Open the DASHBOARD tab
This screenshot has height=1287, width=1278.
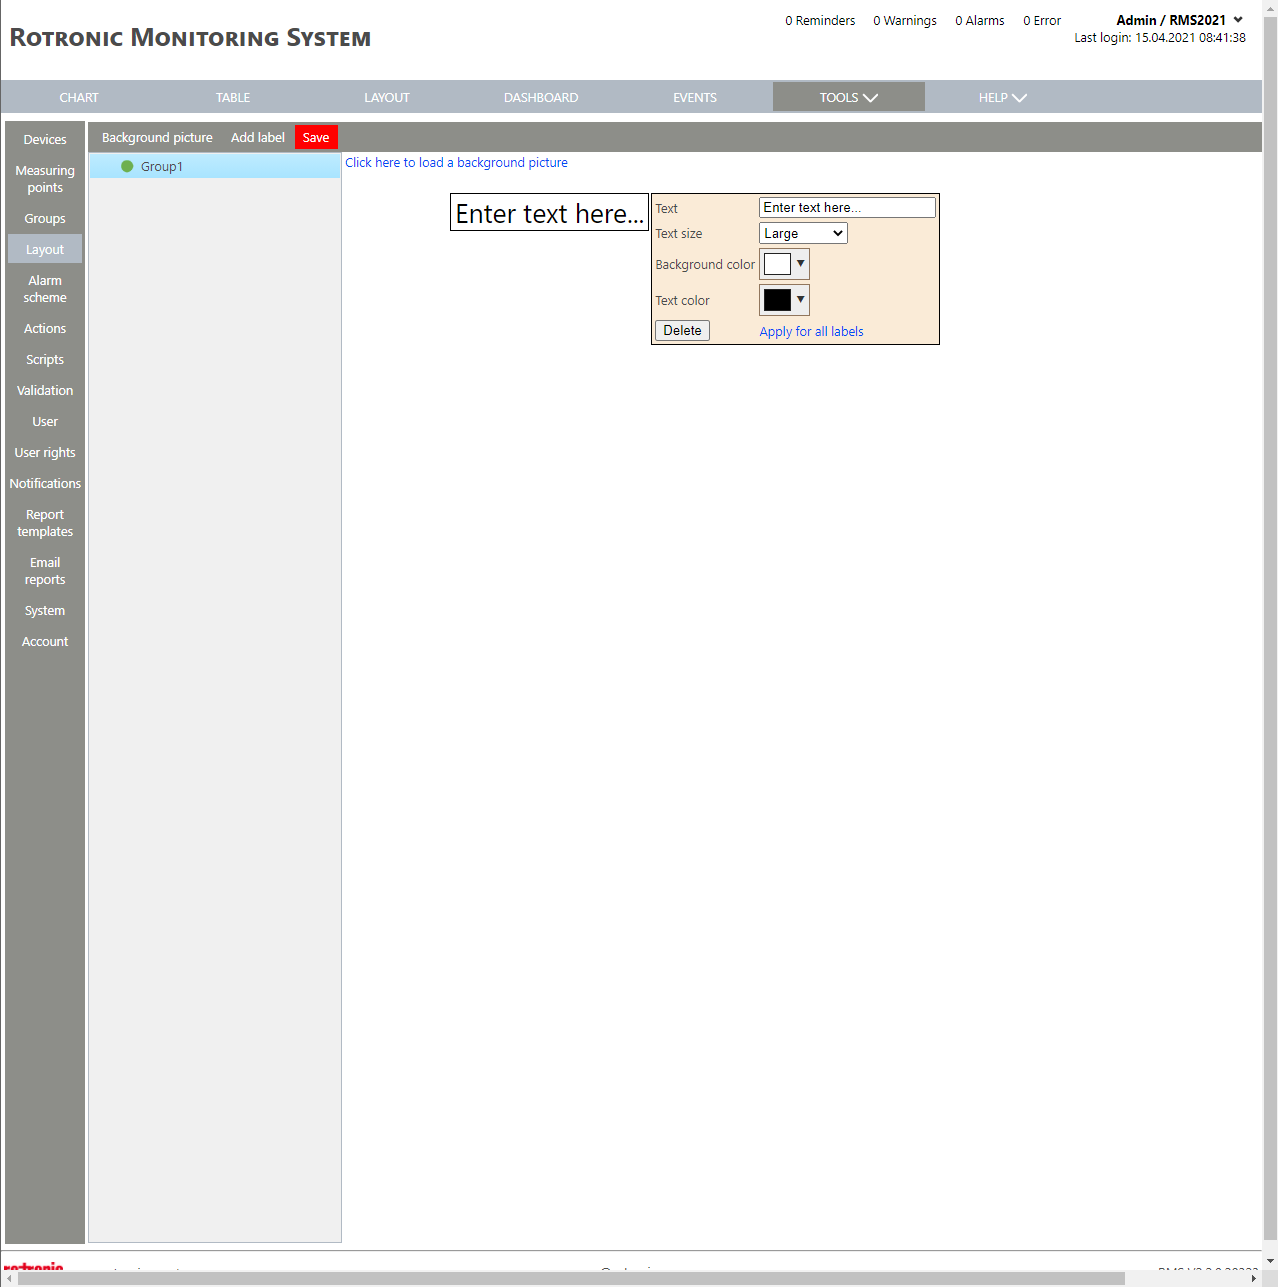[541, 97]
